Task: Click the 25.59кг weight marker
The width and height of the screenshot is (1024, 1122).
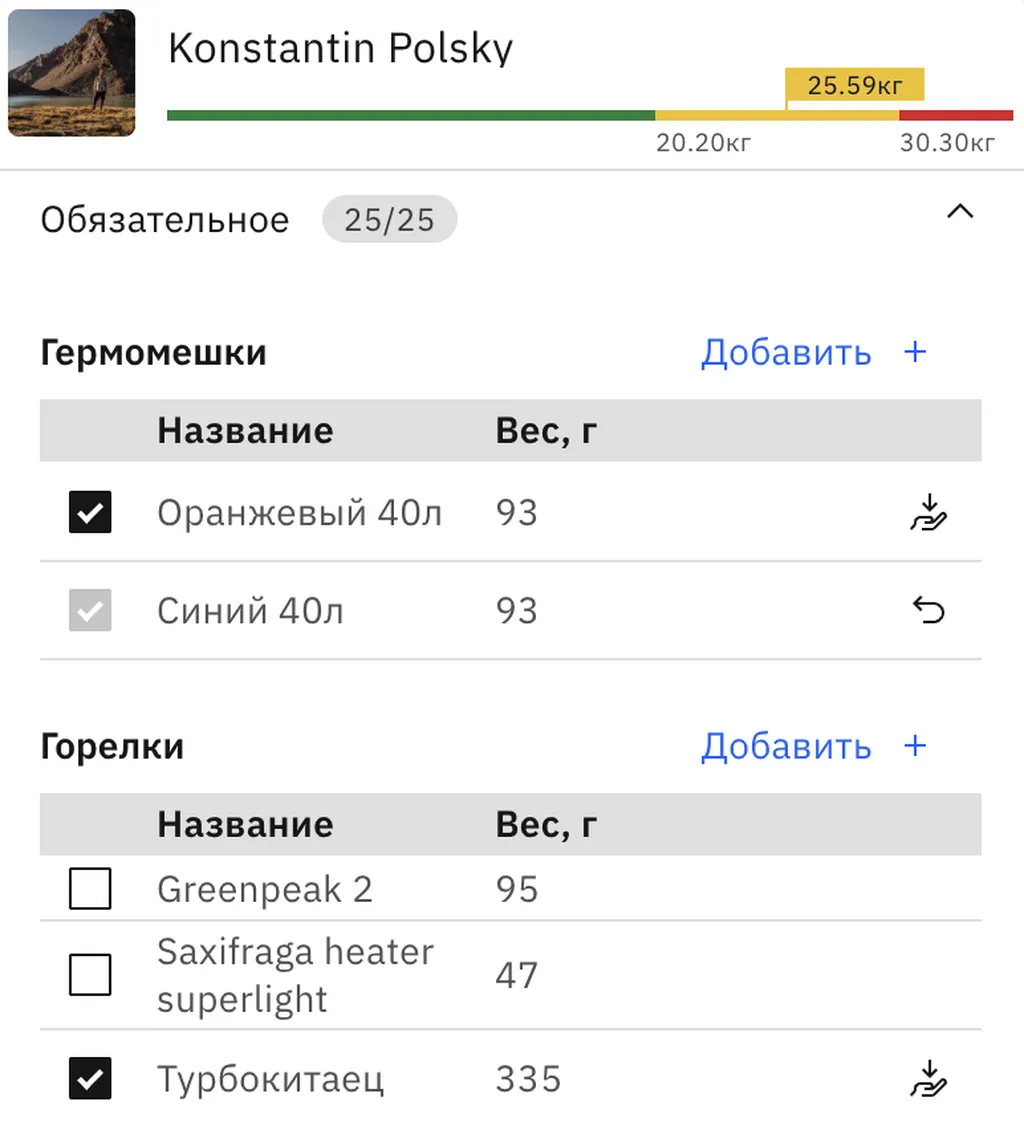Action: point(854,86)
